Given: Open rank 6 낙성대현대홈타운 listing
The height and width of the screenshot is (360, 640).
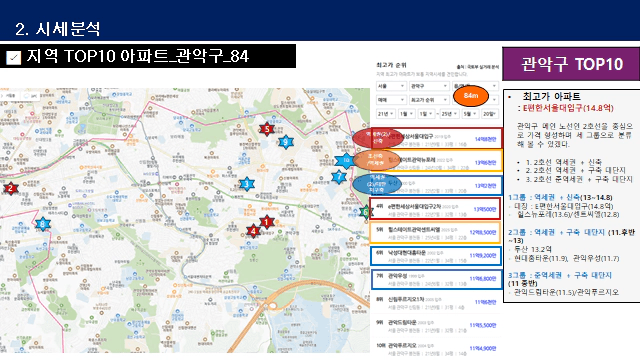Looking at the screenshot, I should pos(436,256).
